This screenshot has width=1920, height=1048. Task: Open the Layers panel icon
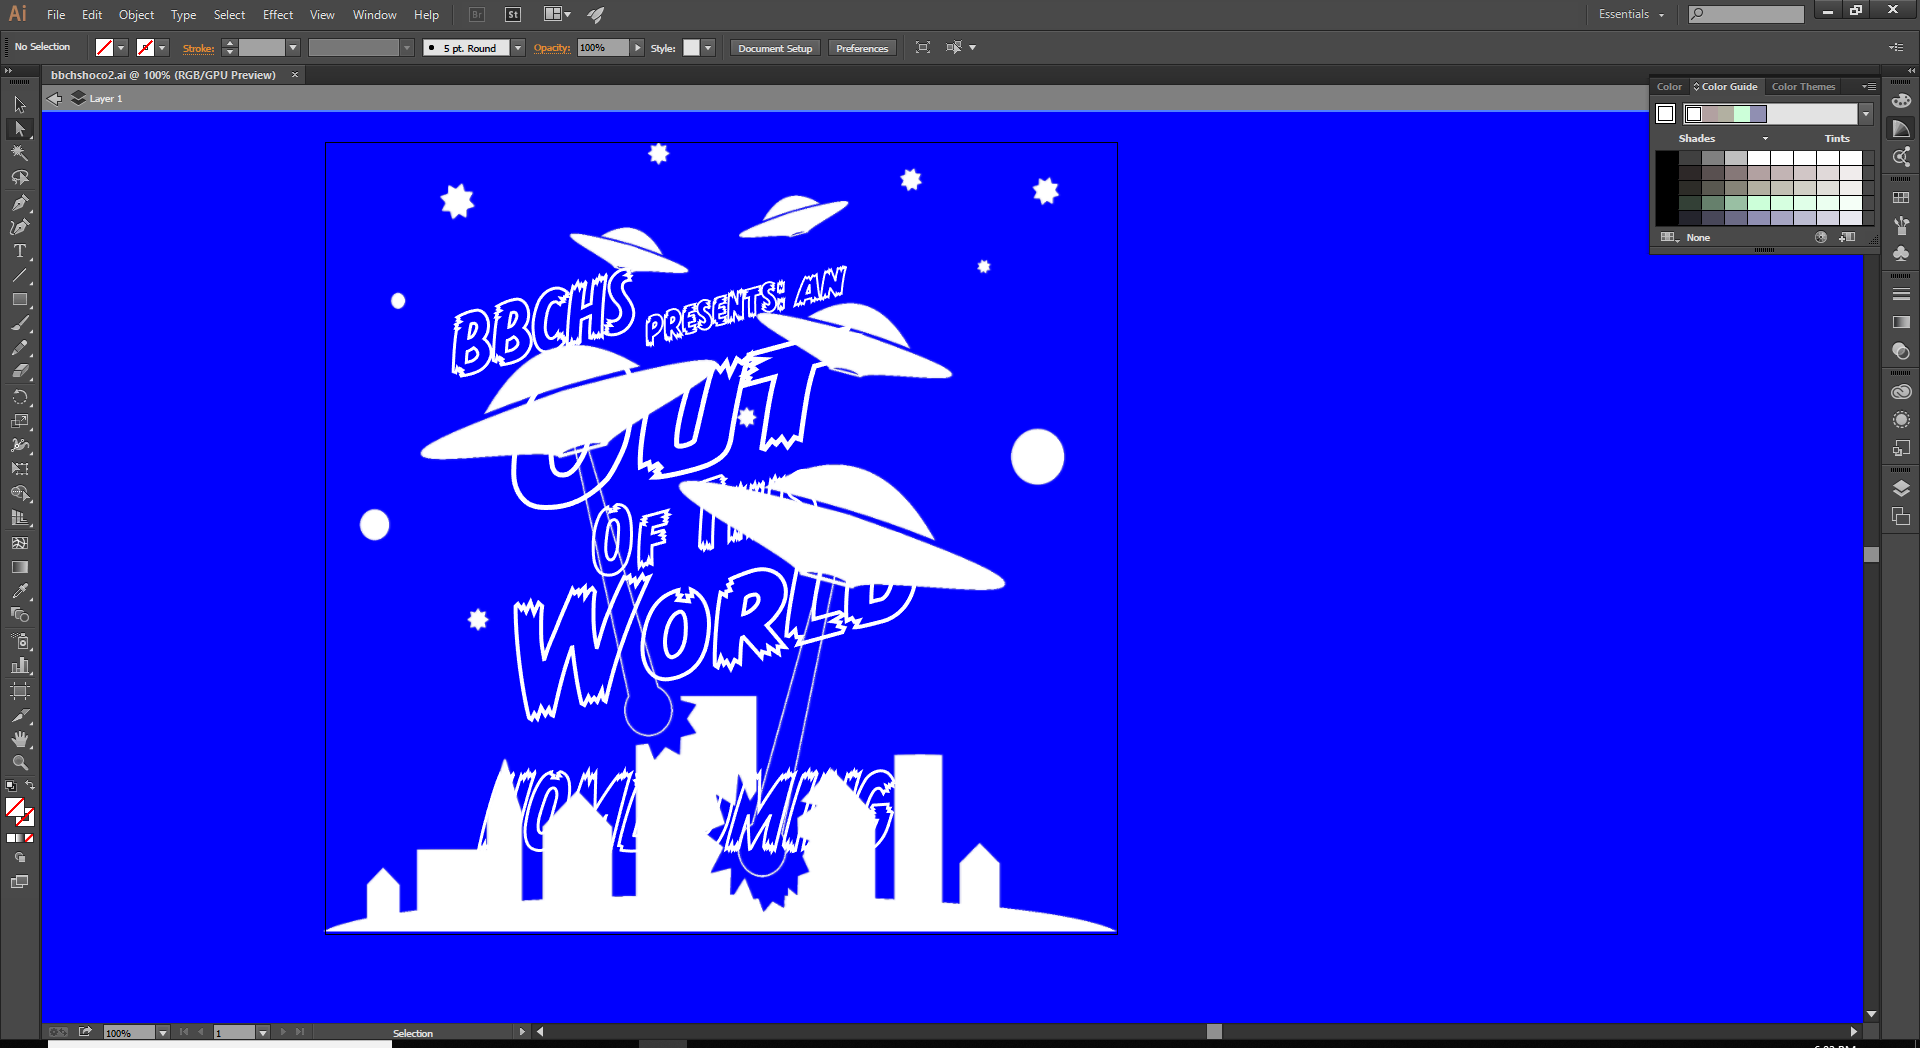(x=1901, y=488)
